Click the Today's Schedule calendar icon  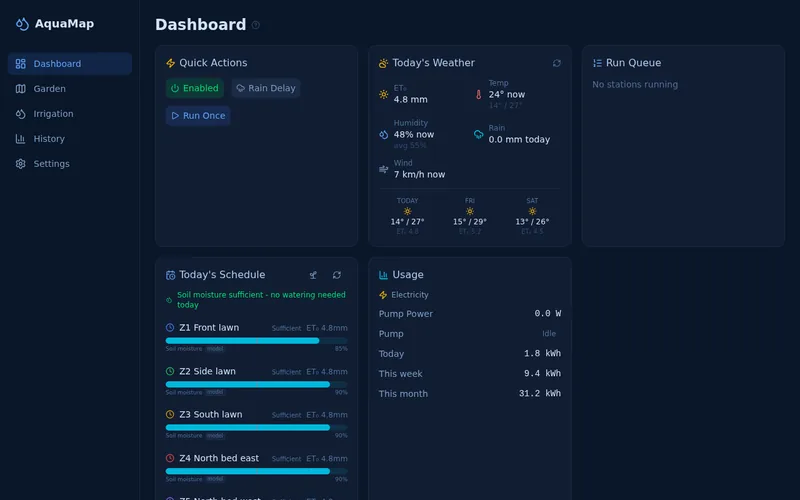pos(170,275)
